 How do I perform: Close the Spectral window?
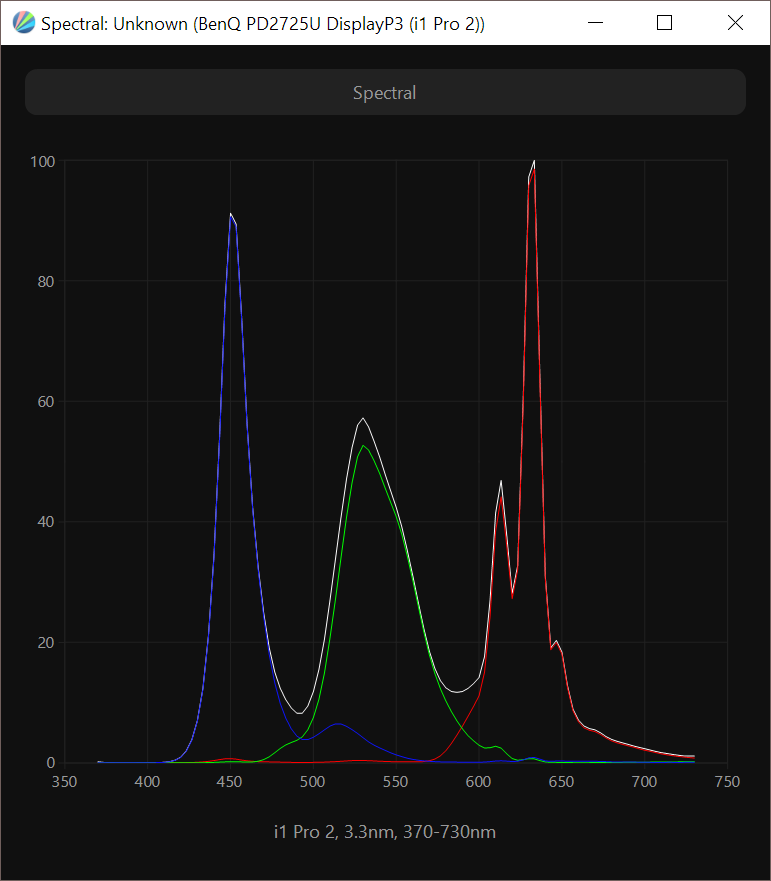pos(735,23)
